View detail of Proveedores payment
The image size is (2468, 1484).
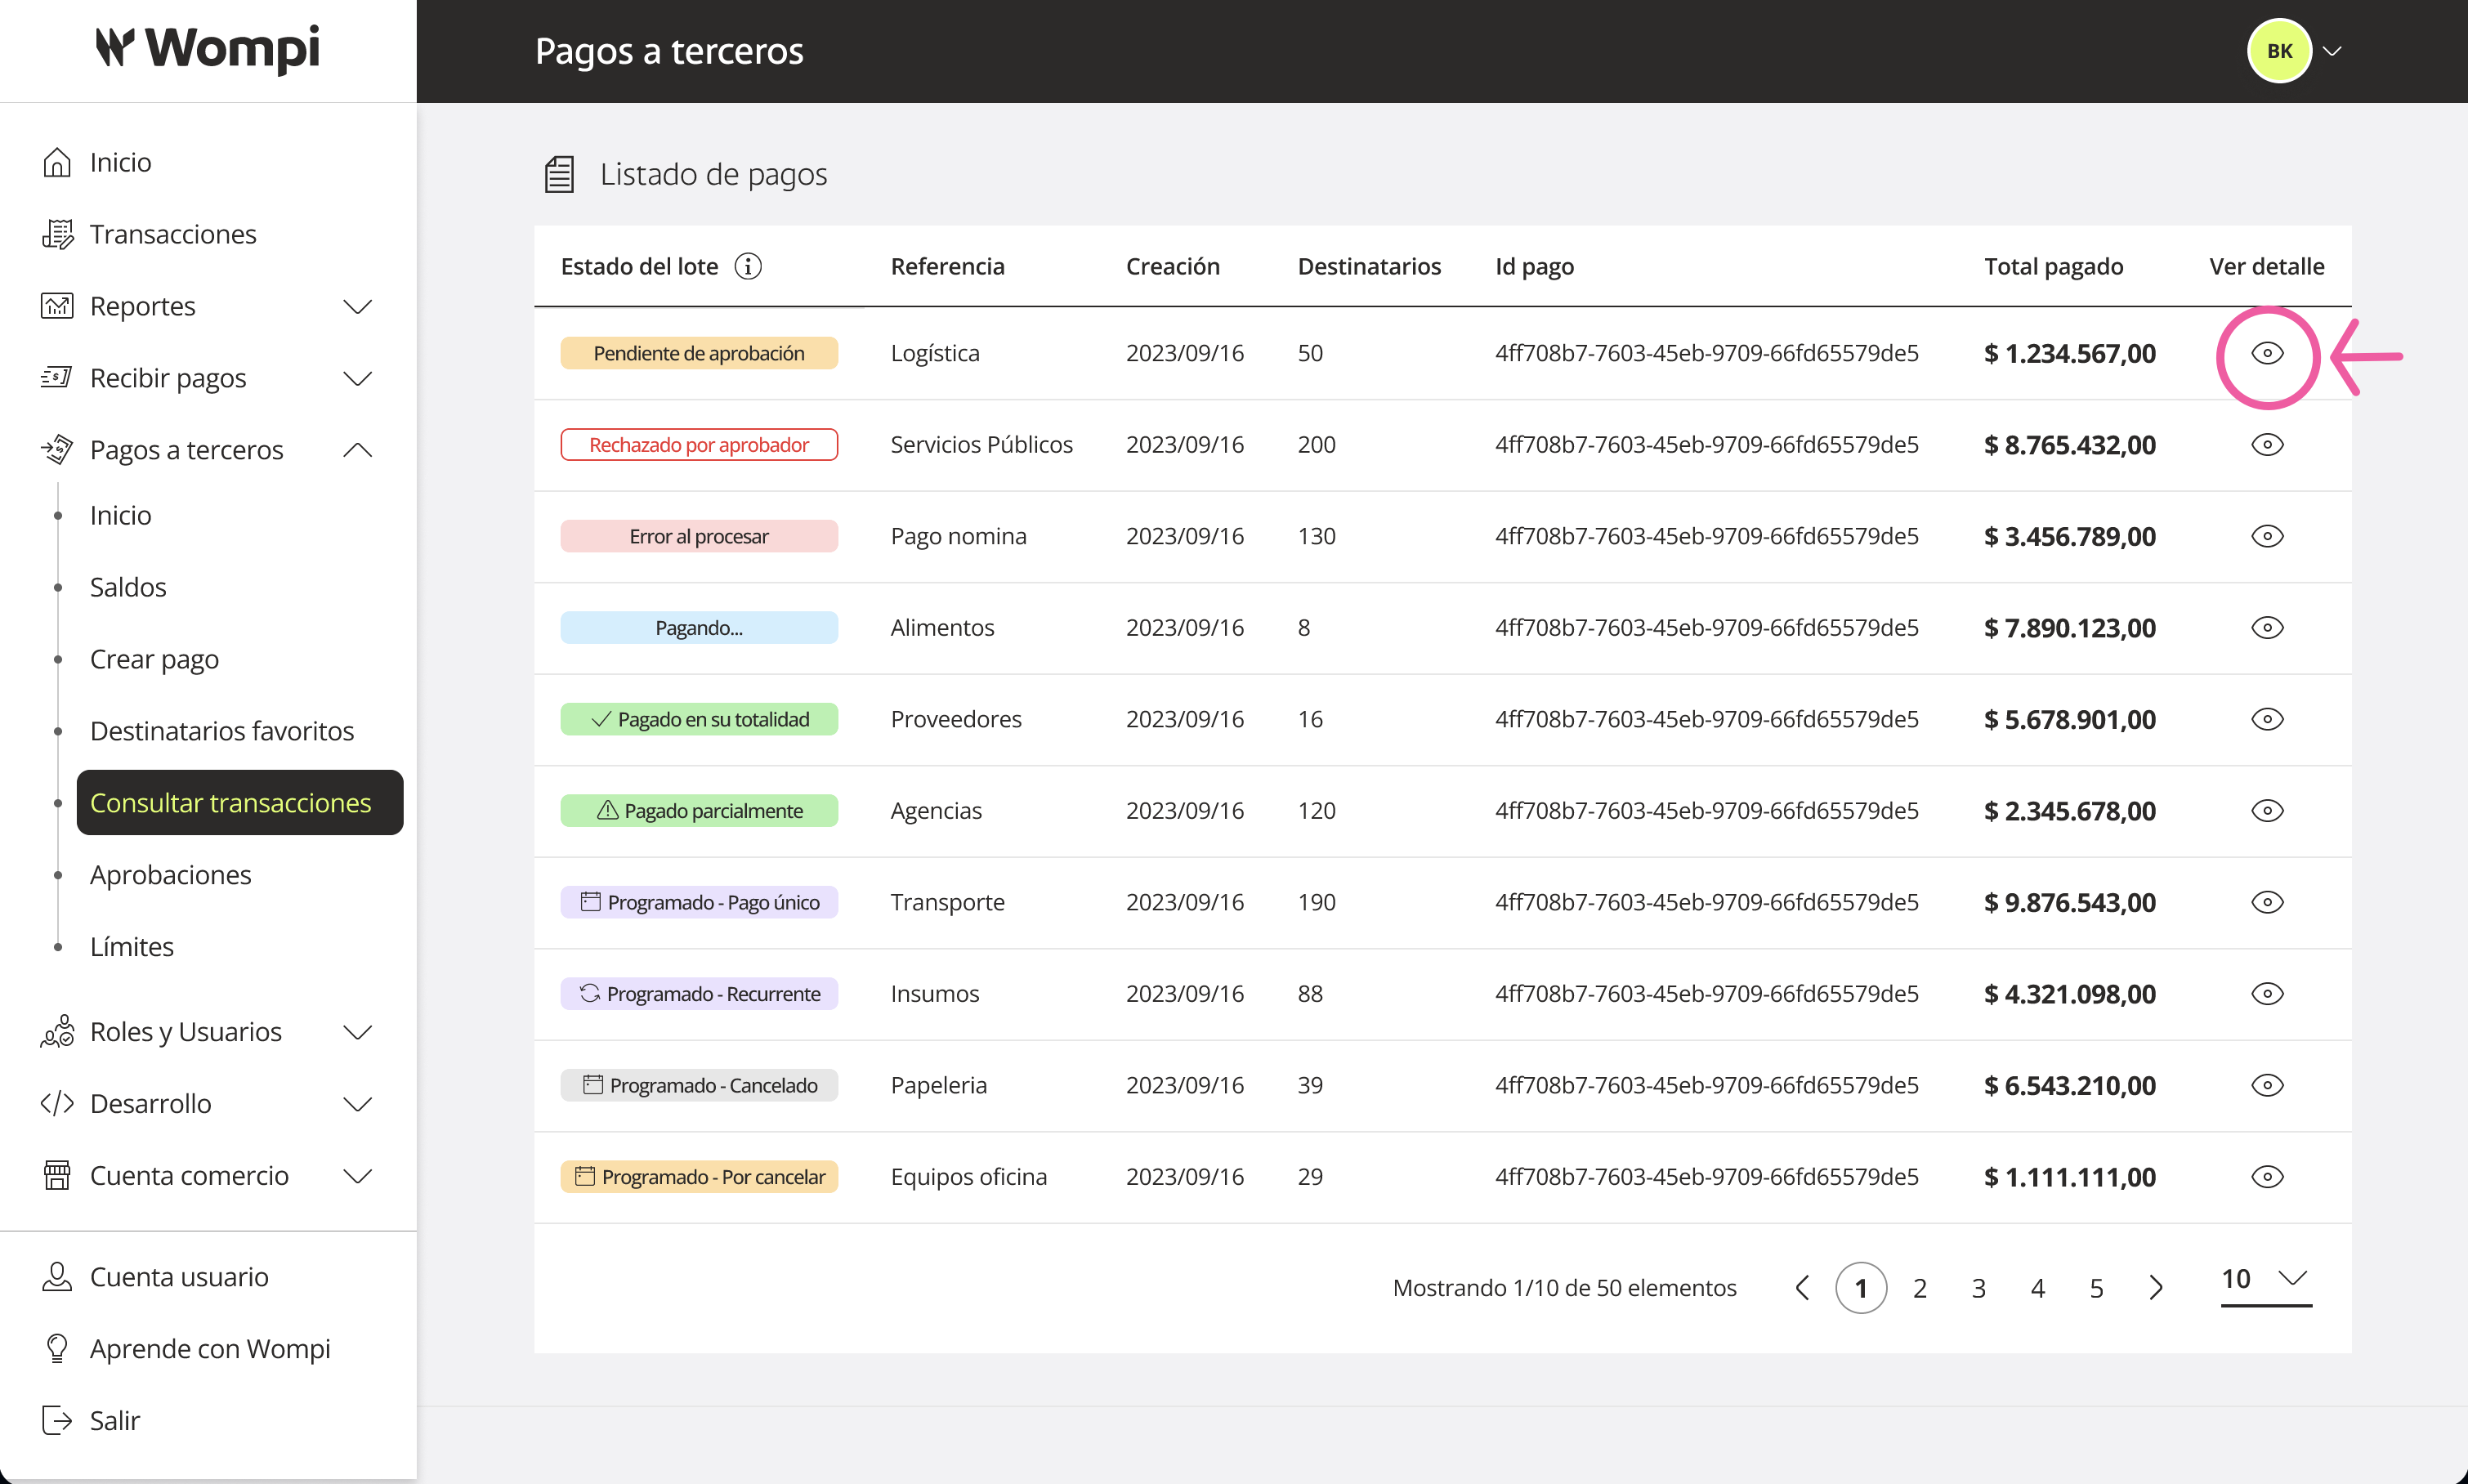[x=2267, y=719]
